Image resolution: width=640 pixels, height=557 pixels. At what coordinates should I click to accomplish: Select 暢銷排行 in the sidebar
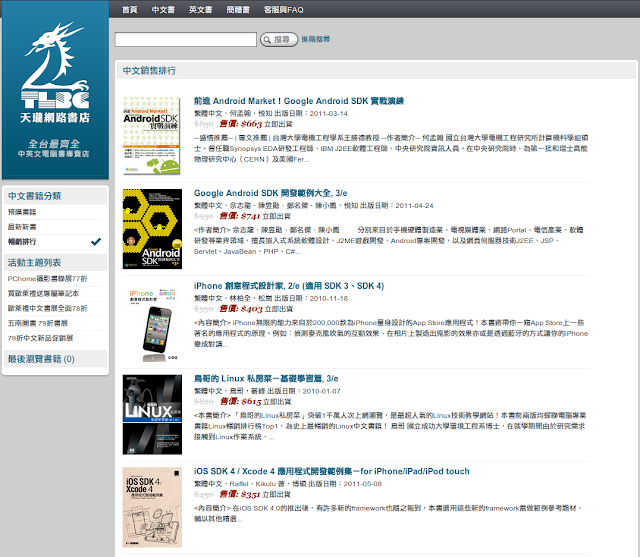pos(22,242)
